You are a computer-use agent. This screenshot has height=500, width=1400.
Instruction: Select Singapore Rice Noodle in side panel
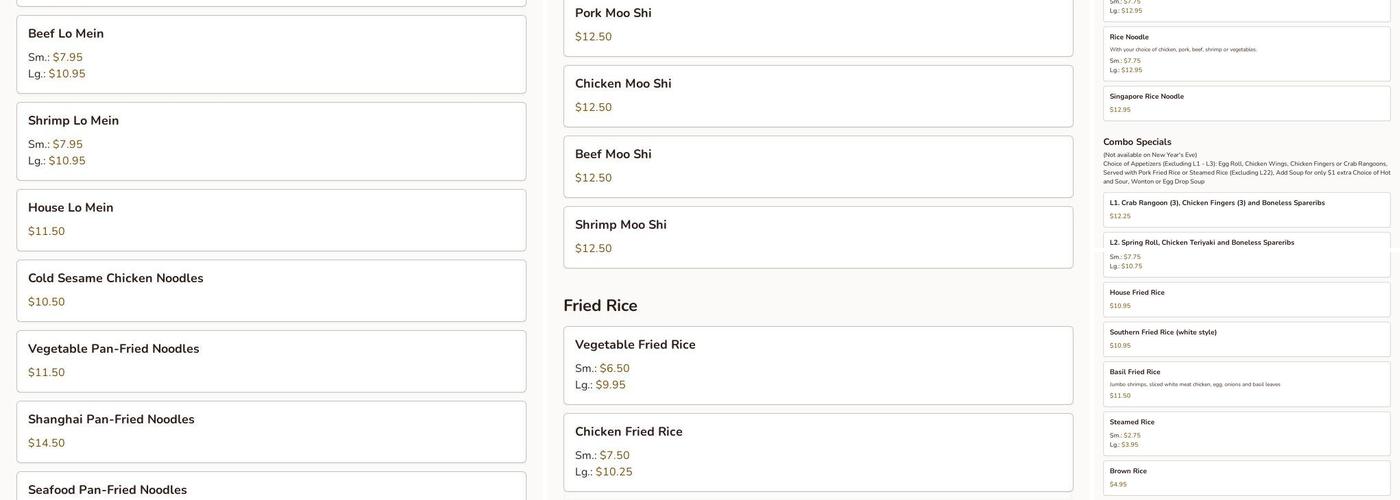(x=1246, y=103)
